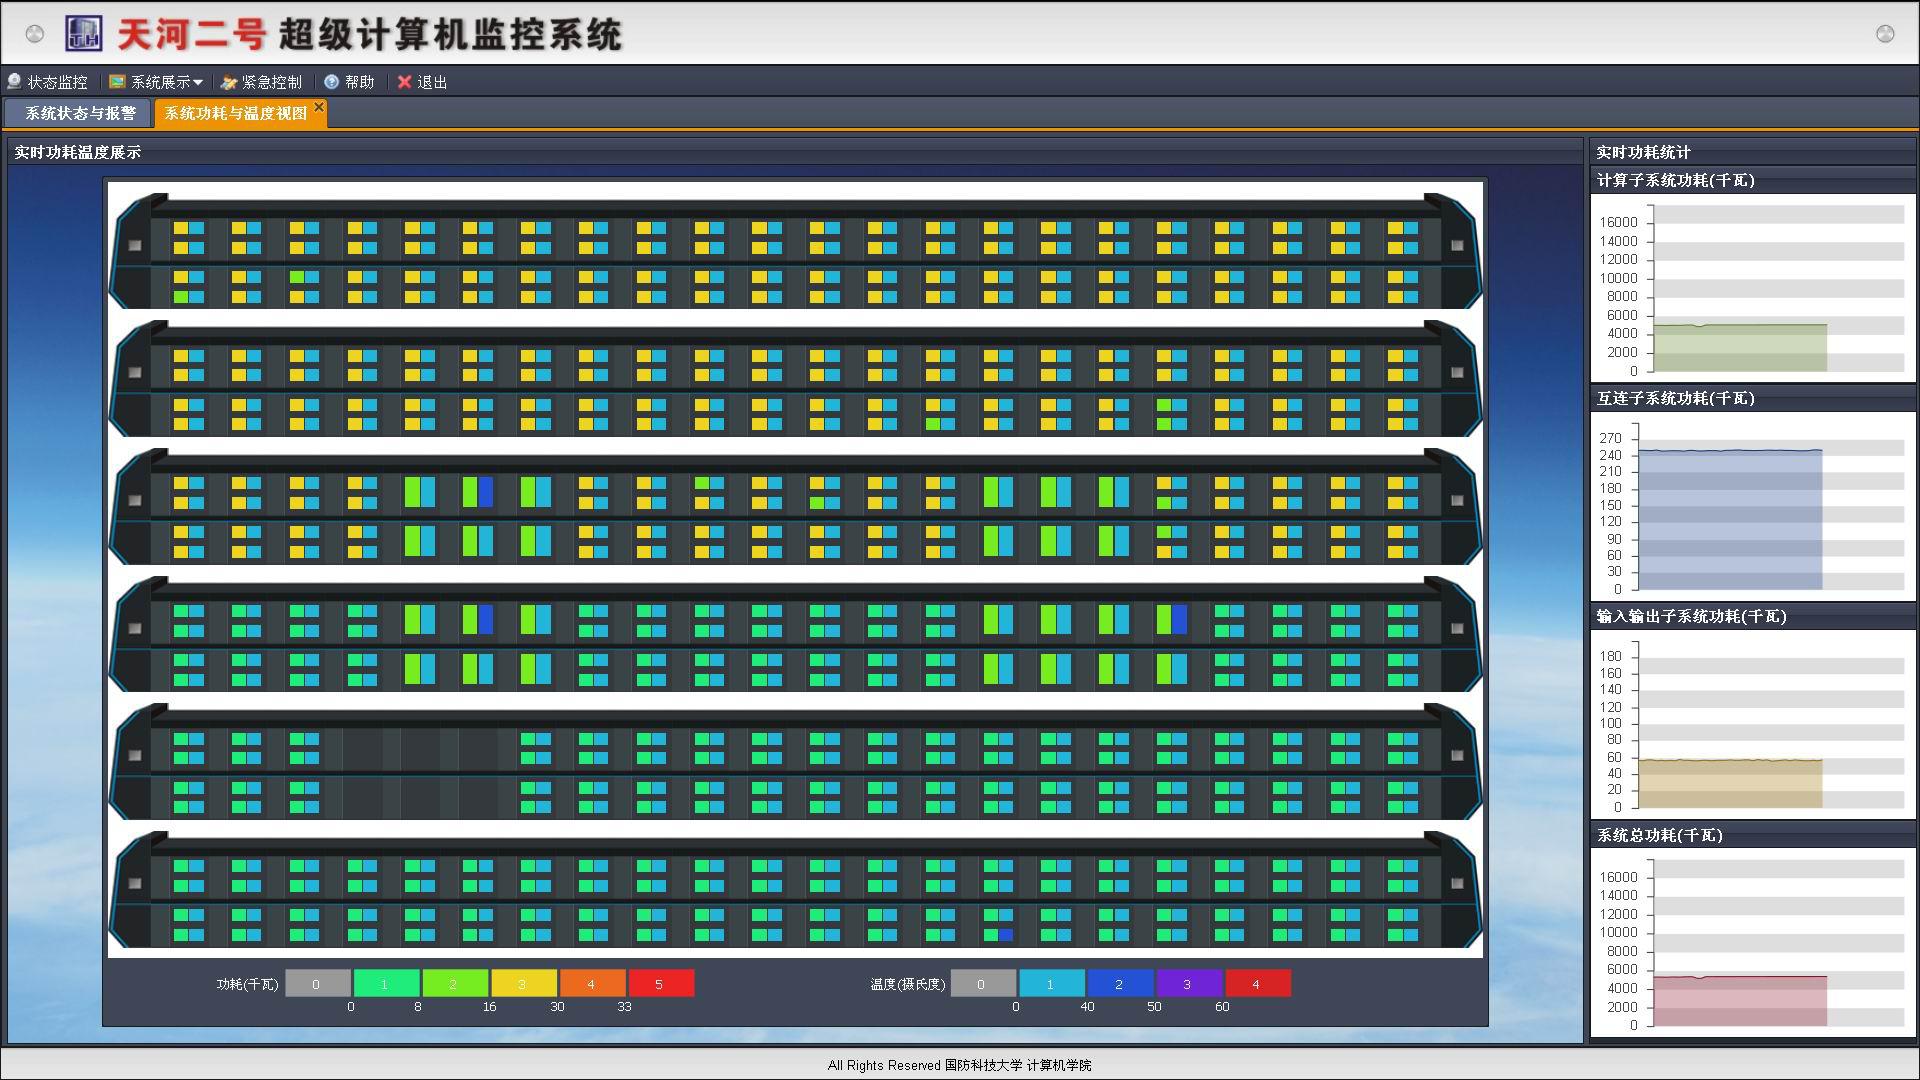Viewport: 1920px width, 1080px height.
Task: Click the help (帮助) question mark icon
Action: pos(331,82)
